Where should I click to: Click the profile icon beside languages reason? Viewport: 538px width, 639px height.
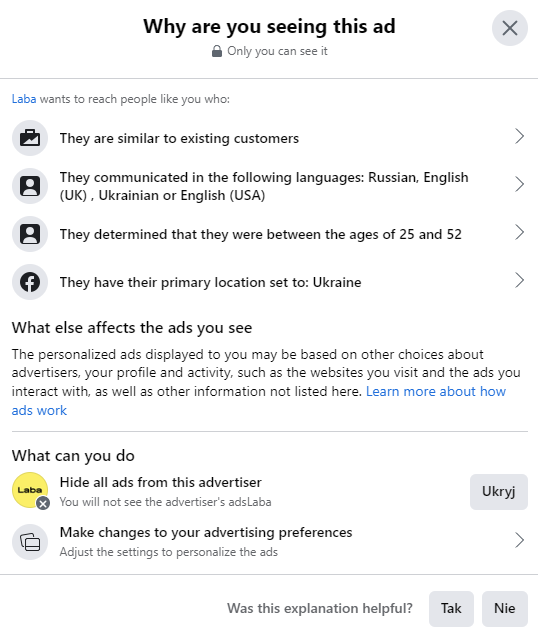(30, 186)
